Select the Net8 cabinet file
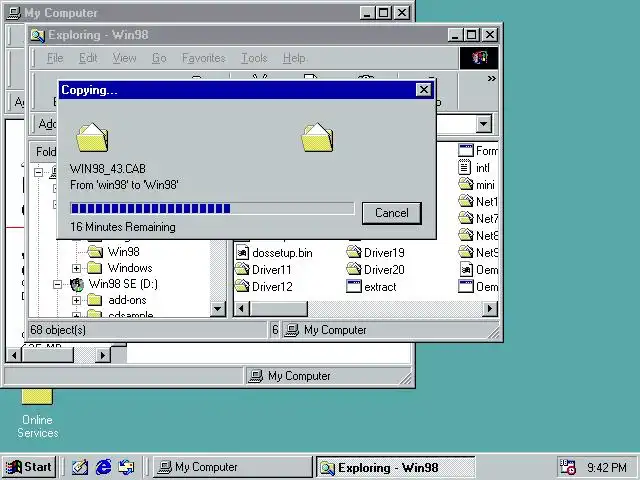 click(478, 236)
